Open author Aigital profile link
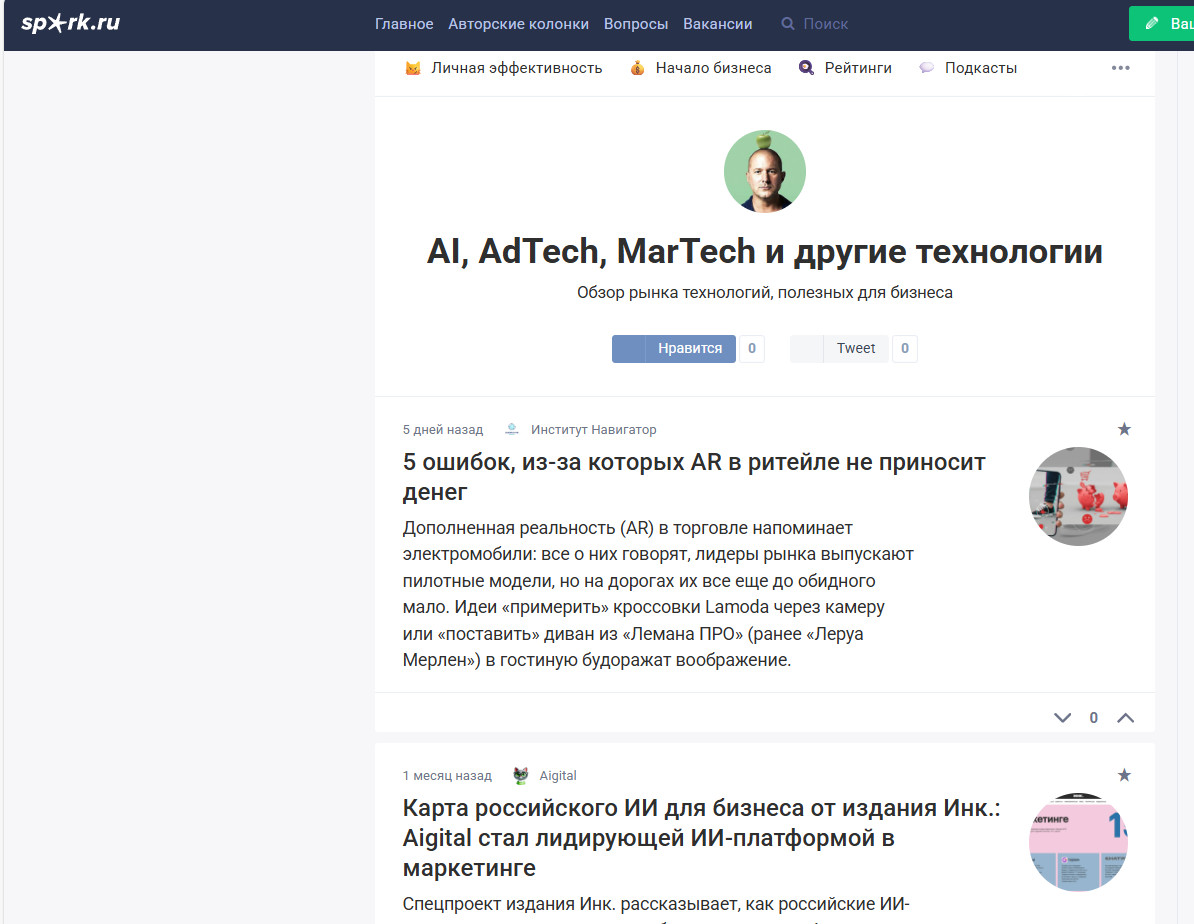 click(x=557, y=775)
